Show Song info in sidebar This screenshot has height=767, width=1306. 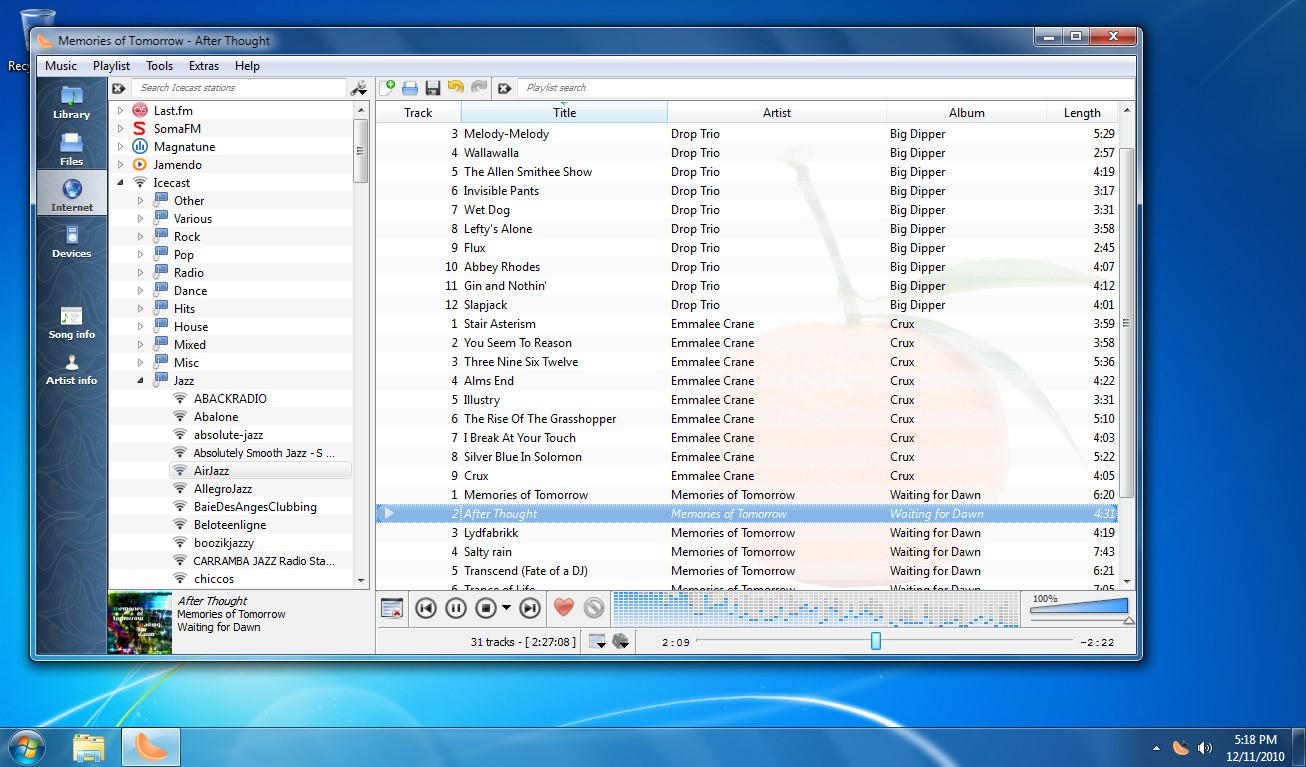point(72,322)
